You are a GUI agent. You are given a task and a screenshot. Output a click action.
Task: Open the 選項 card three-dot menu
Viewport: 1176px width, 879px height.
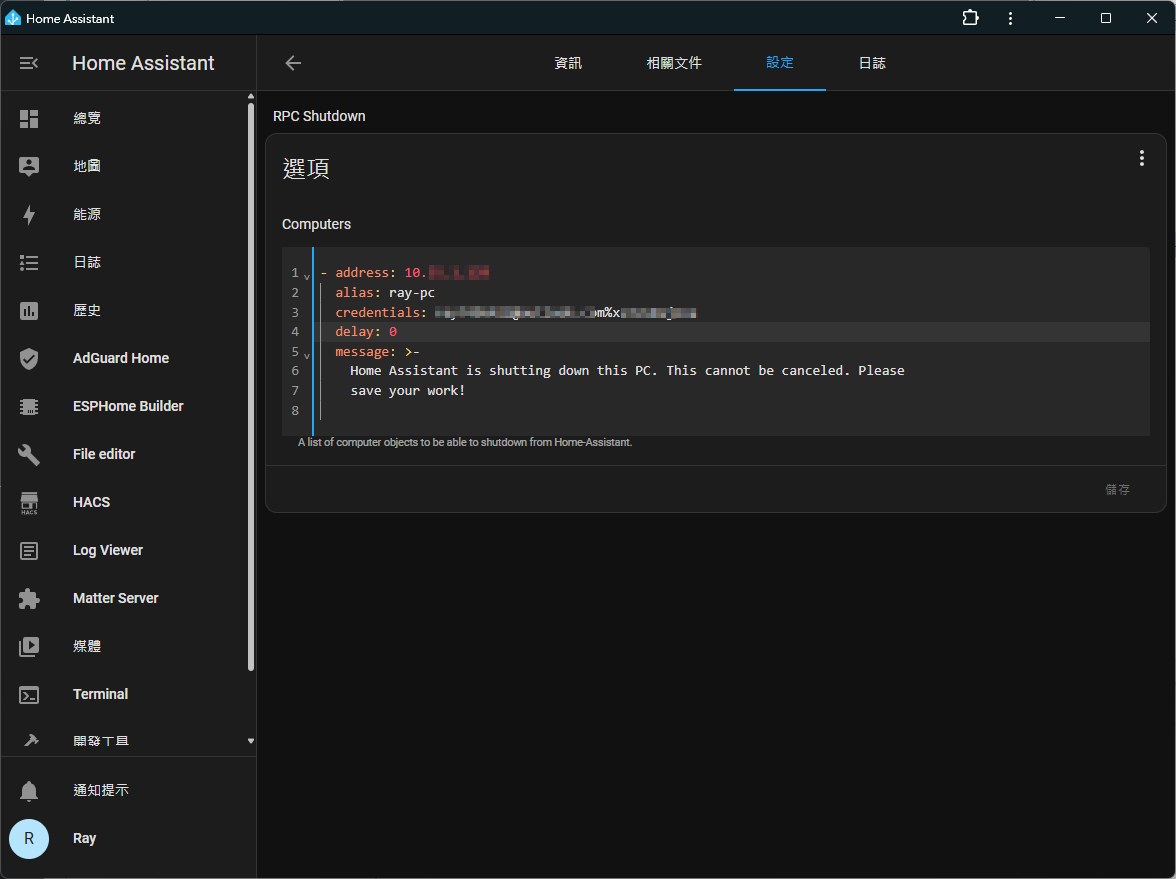[x=1142, y=158]
